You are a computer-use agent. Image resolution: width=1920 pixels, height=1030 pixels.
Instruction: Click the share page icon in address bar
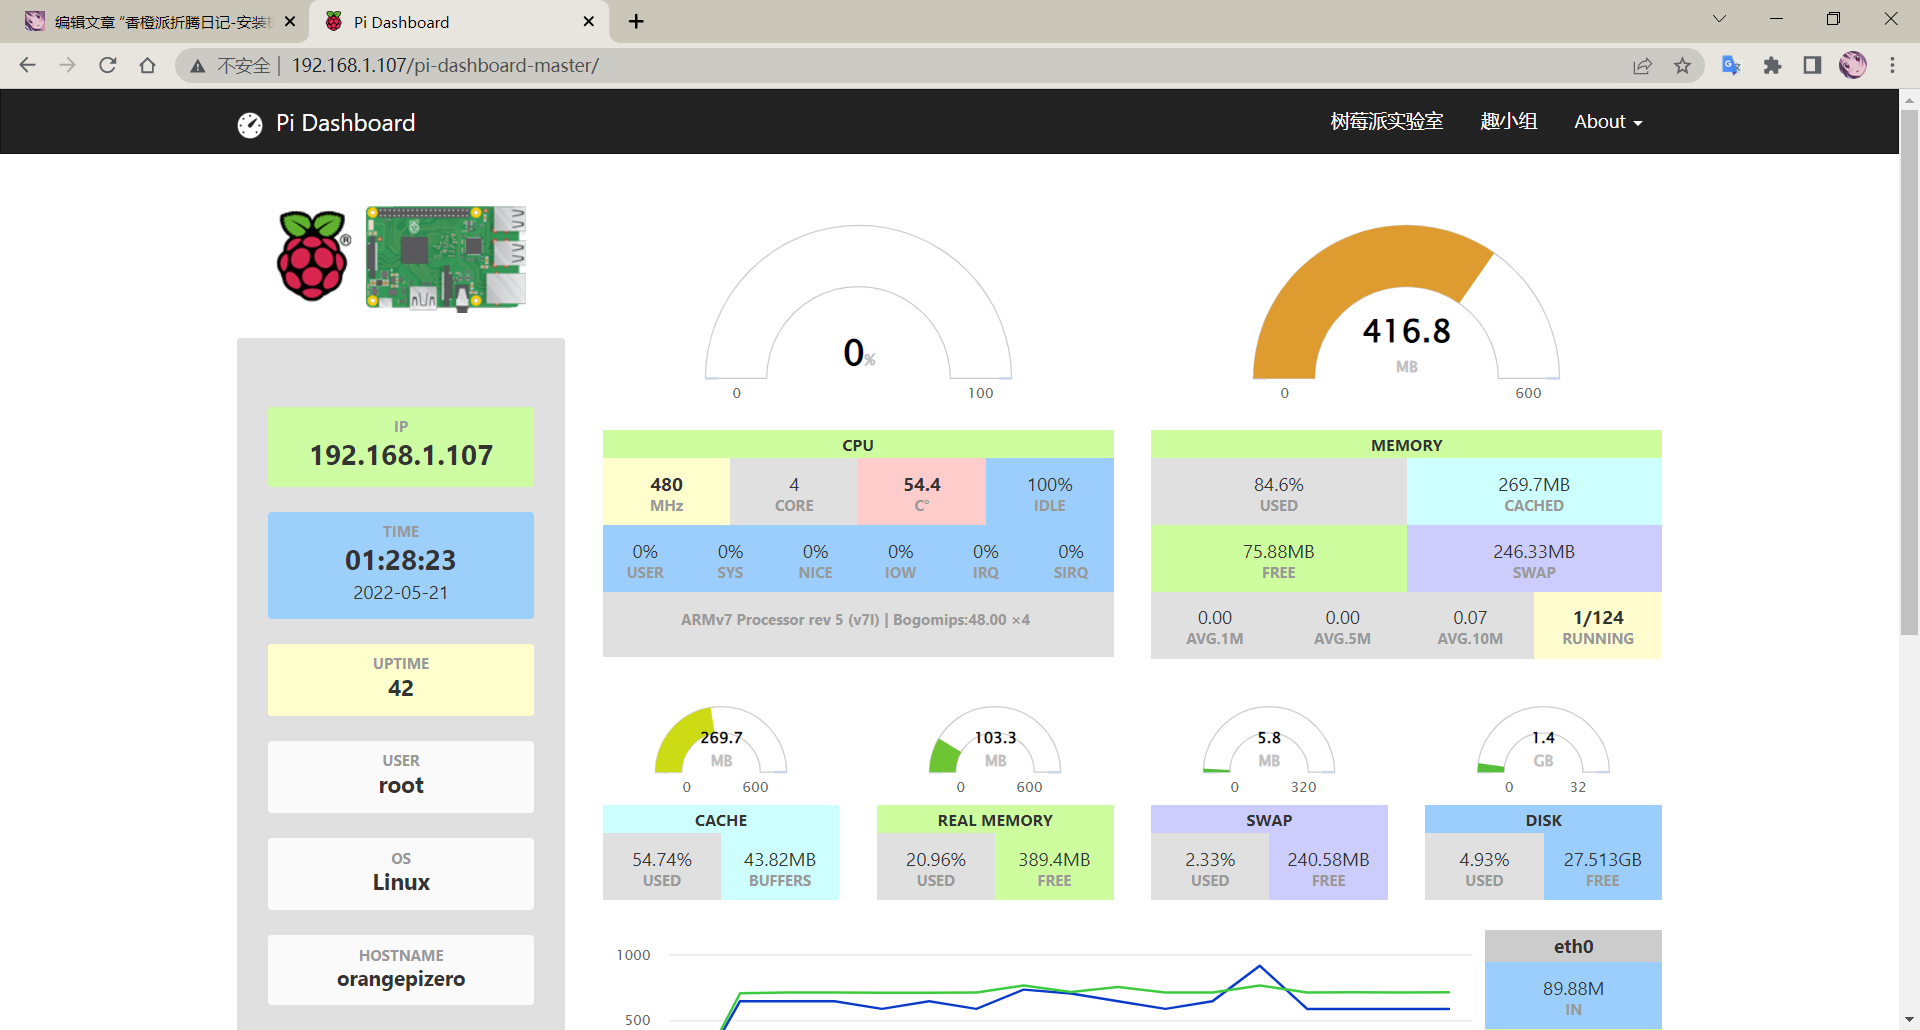pos(1642,65)
